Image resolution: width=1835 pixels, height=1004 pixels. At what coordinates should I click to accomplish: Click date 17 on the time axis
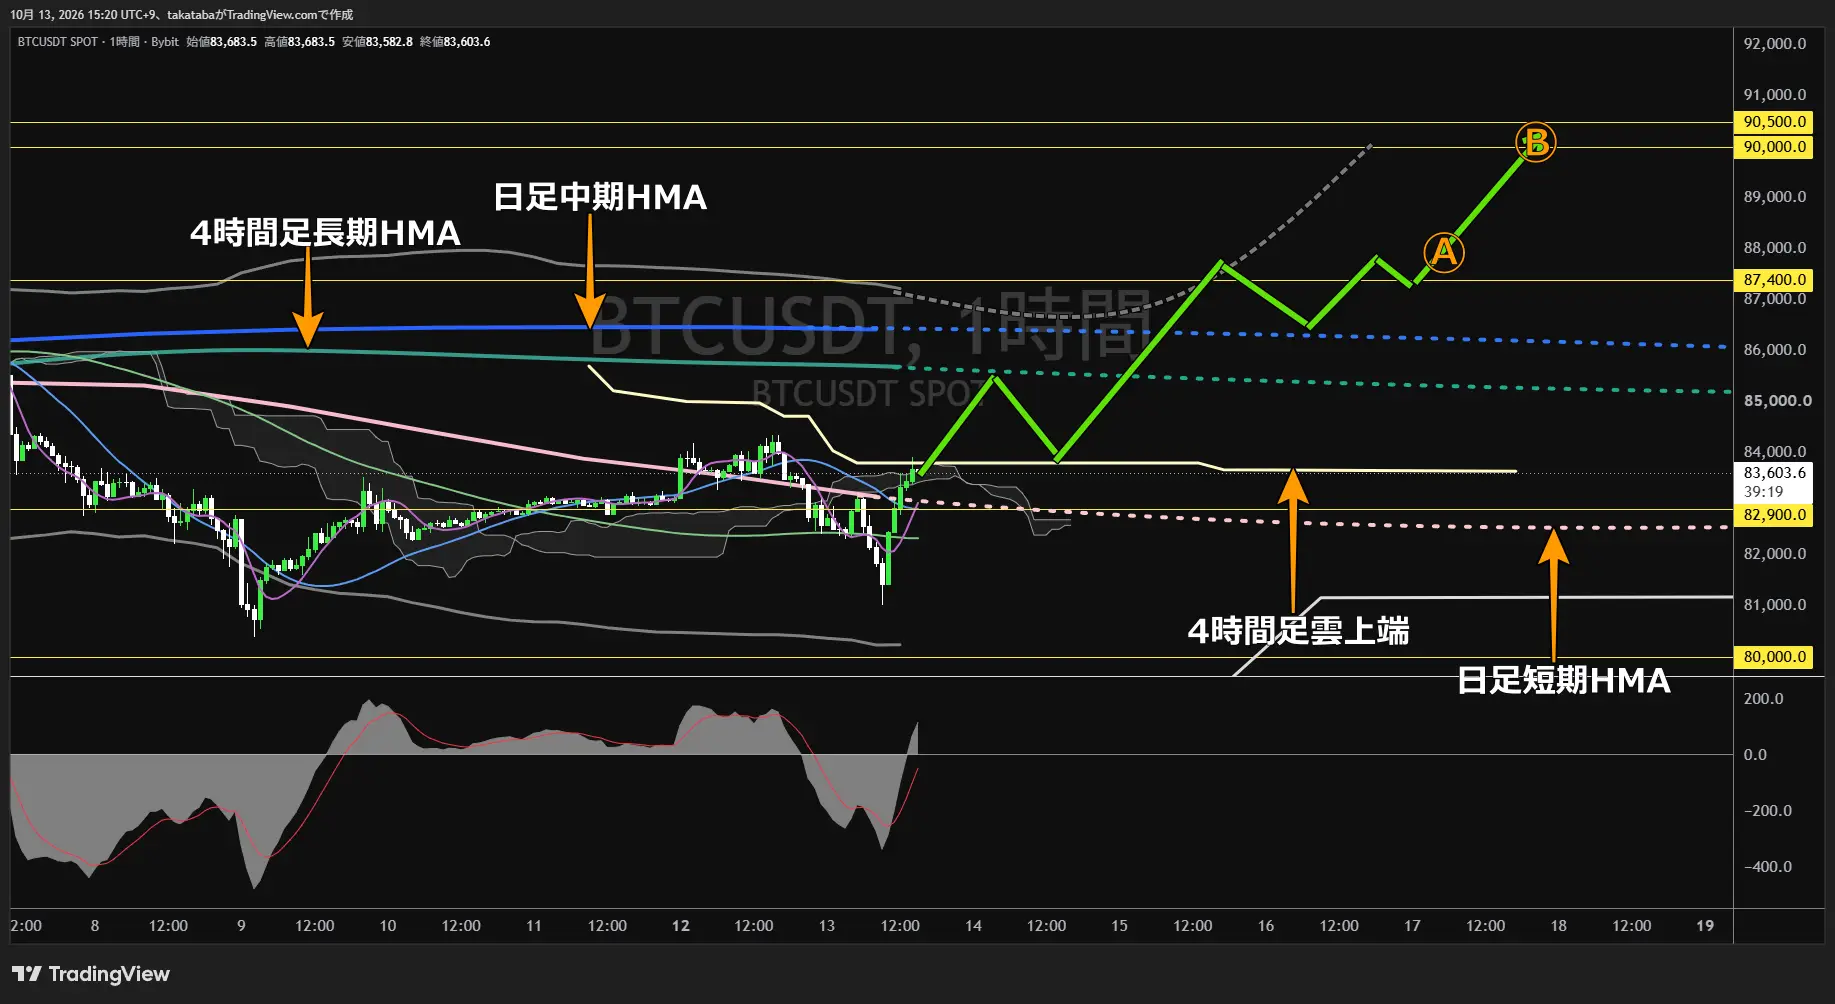[1412, 926]
